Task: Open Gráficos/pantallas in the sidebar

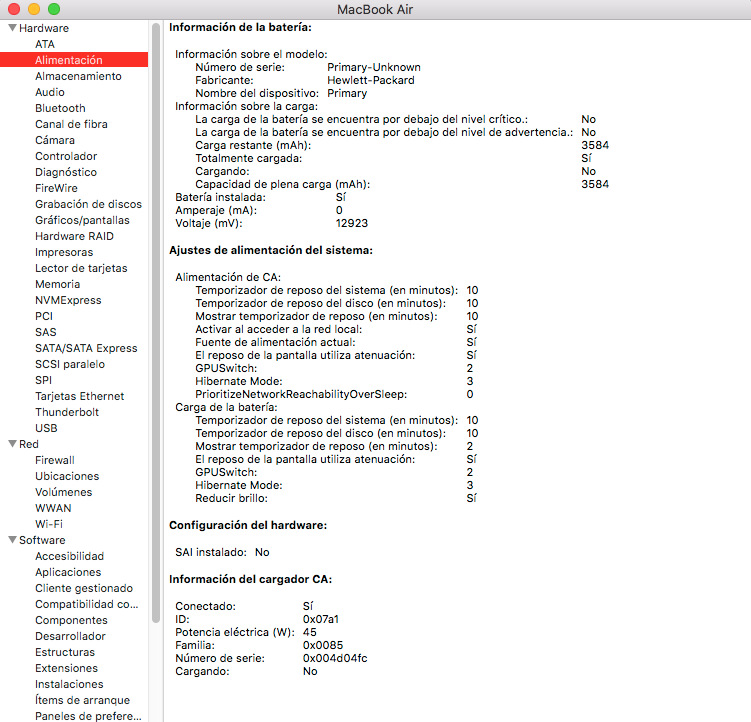Action: pyautogui.click(x=82, y=220)
